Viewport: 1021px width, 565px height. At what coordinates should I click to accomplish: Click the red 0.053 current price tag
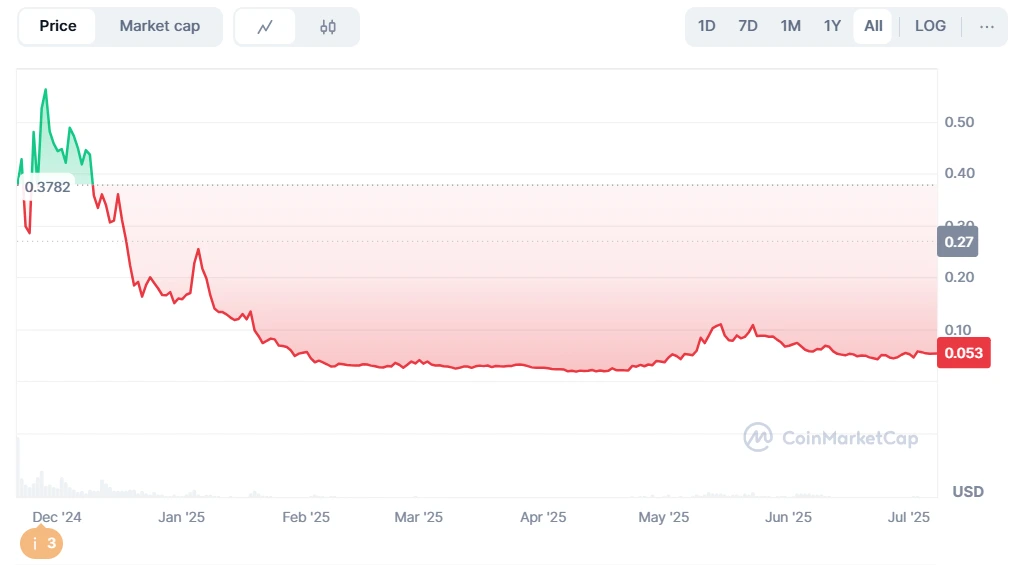click(x=964, y=353)
